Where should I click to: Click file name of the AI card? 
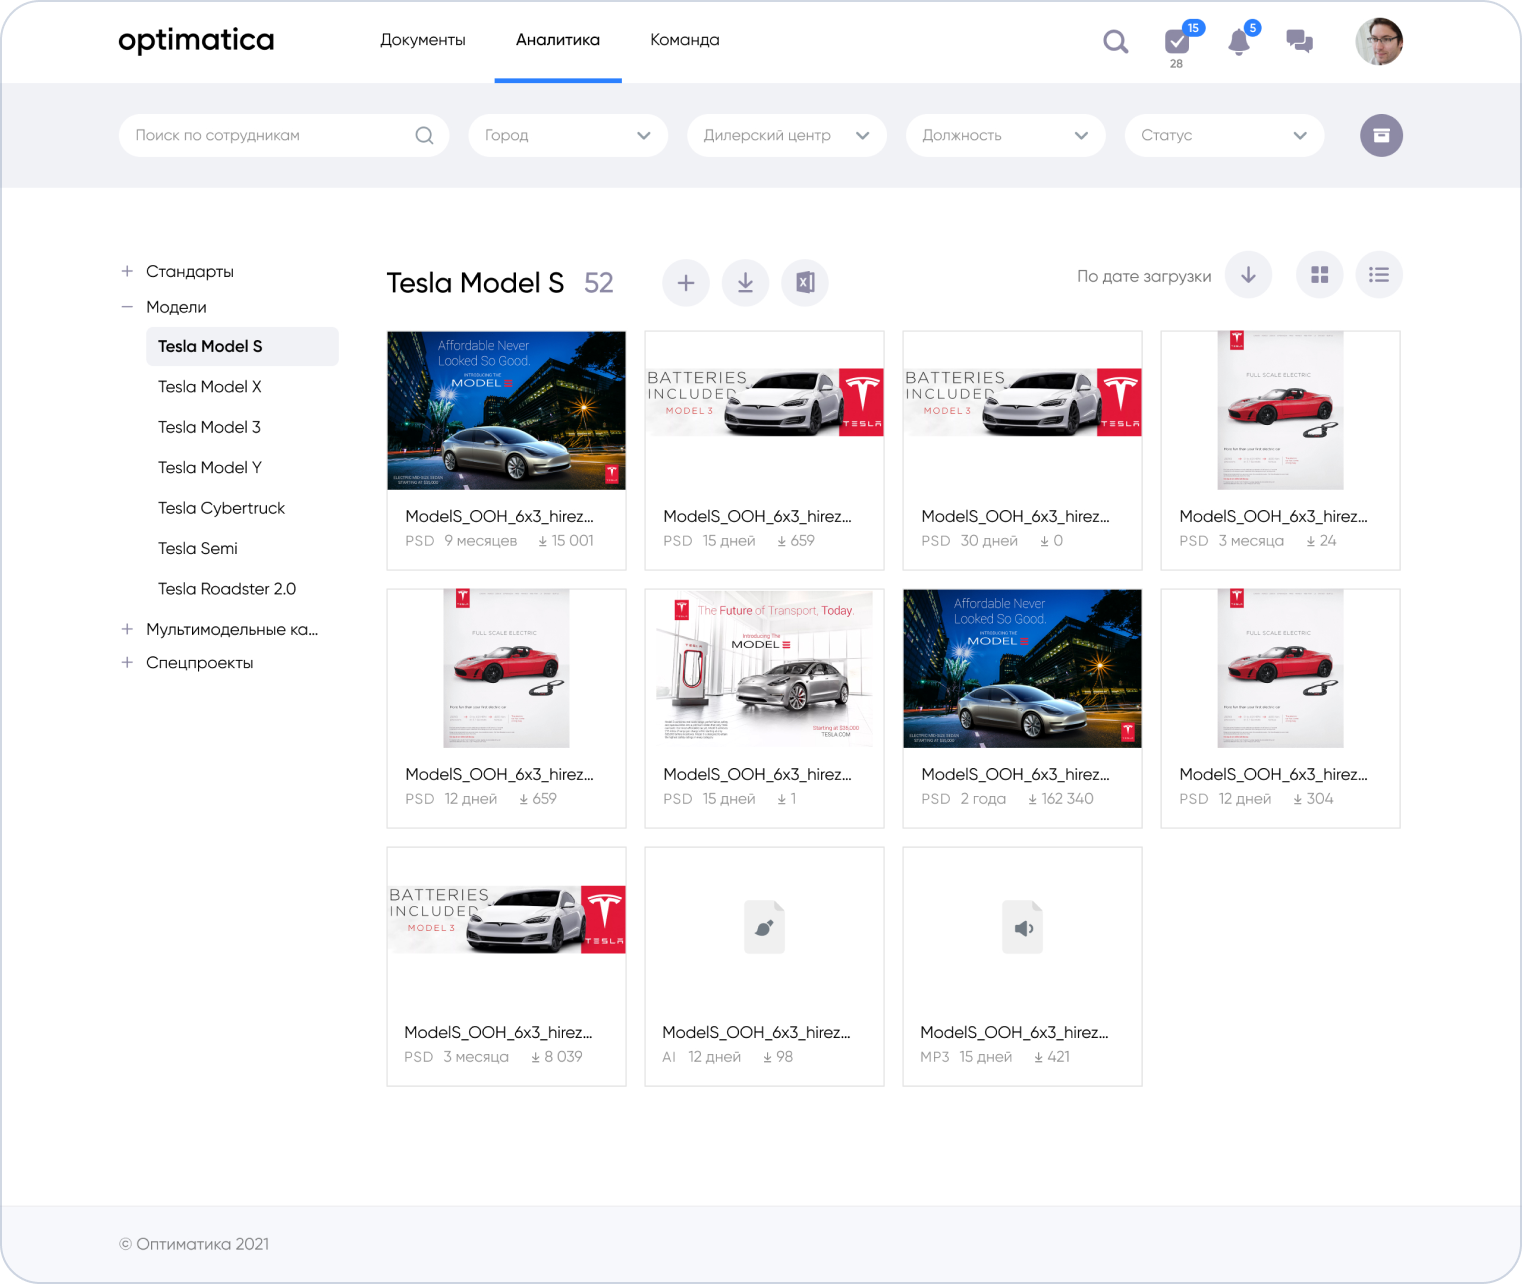tap(757, 1032)
